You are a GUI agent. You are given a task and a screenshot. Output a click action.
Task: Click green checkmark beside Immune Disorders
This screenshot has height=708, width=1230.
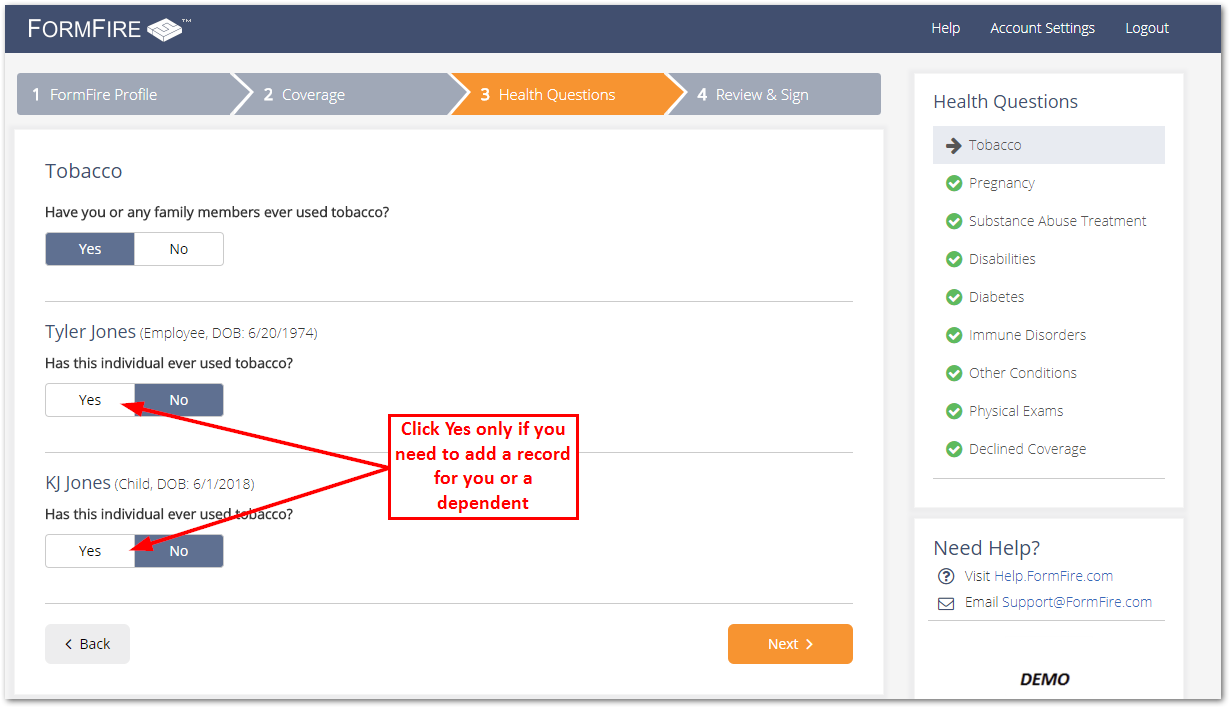(953, 335)
